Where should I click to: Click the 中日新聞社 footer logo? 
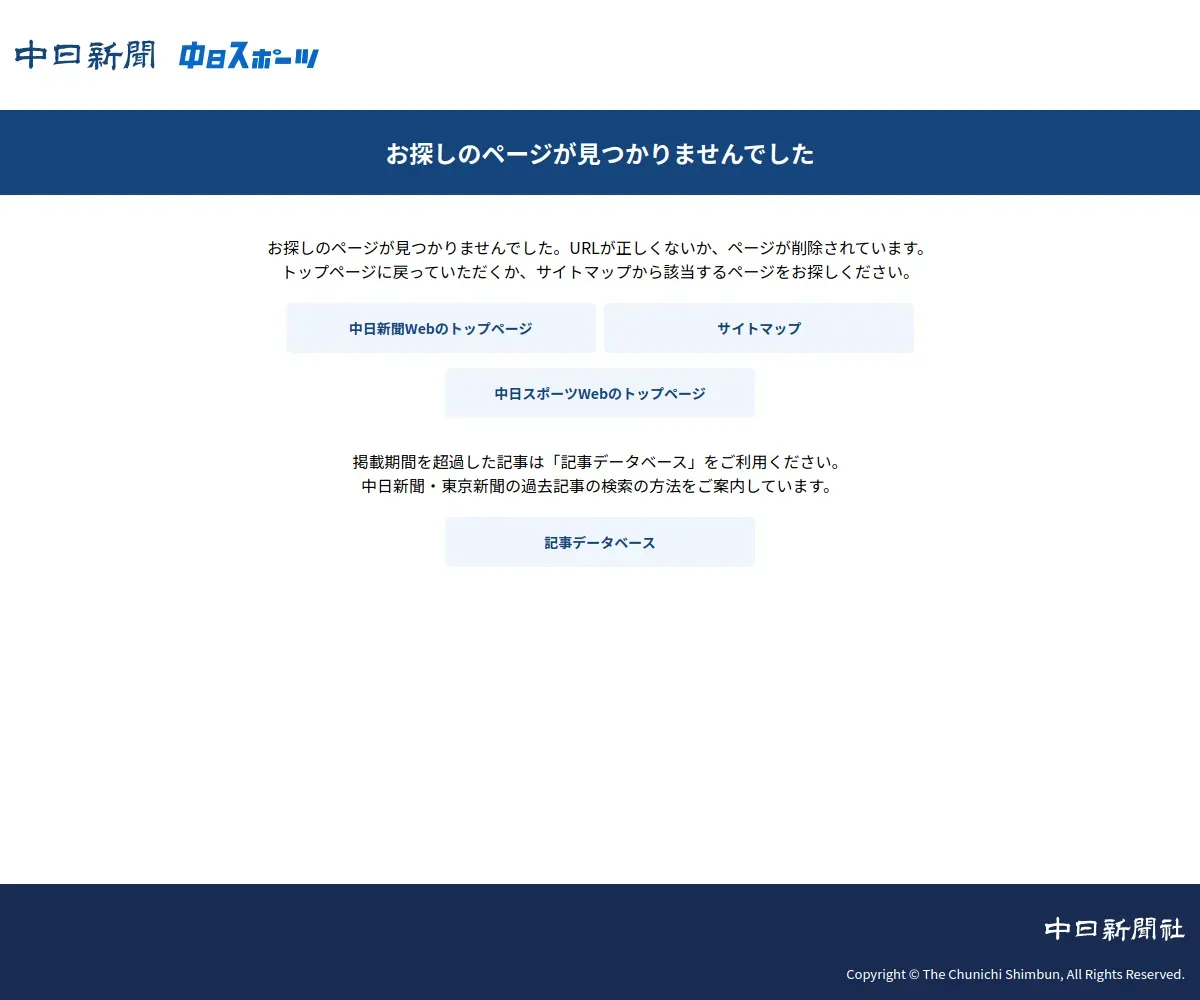1115,929
